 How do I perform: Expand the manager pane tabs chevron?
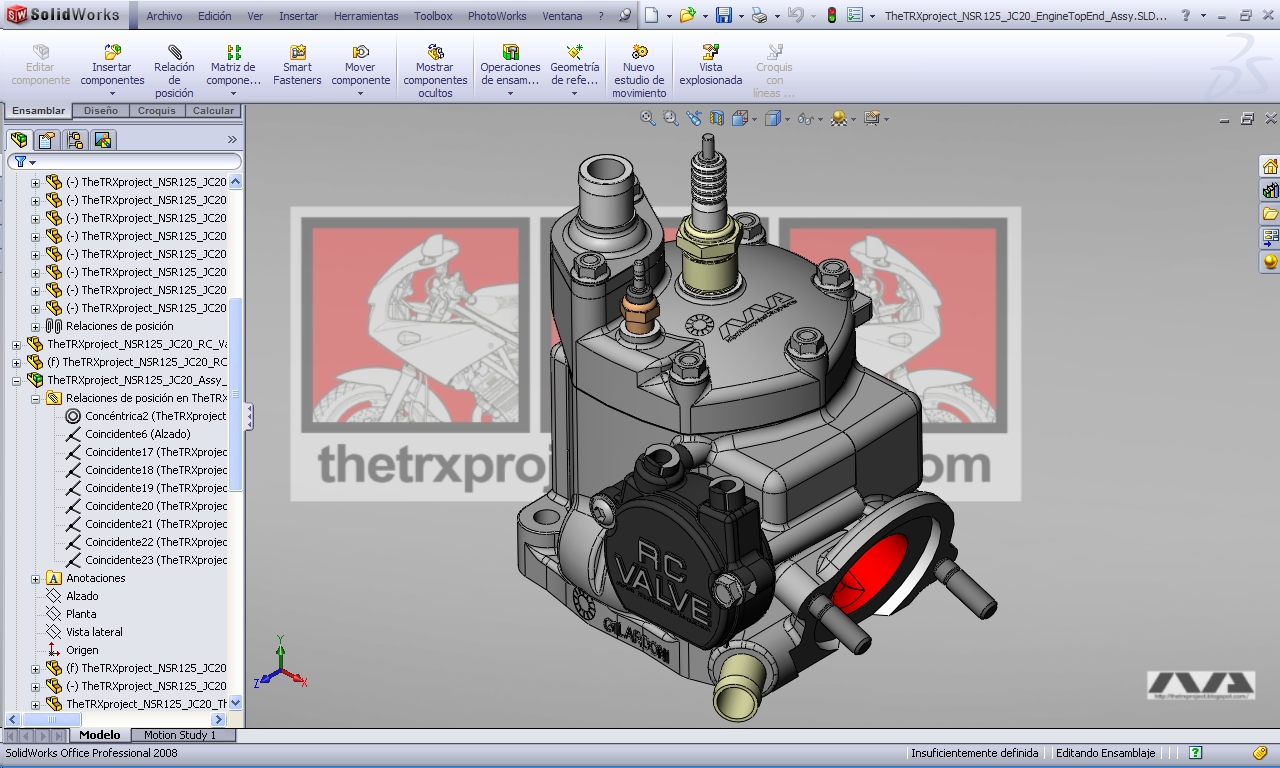click(232, 140)
